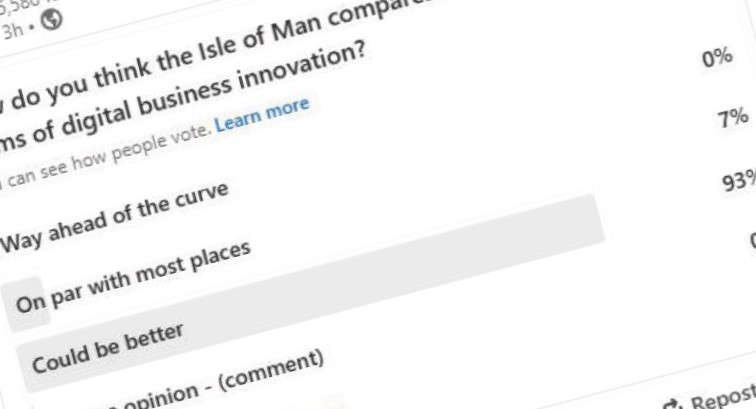Image resolution: width=756 pixels, height=409 pixels.
Task: Click the 93% result bar for Could be better
Action: pos(311,293)
